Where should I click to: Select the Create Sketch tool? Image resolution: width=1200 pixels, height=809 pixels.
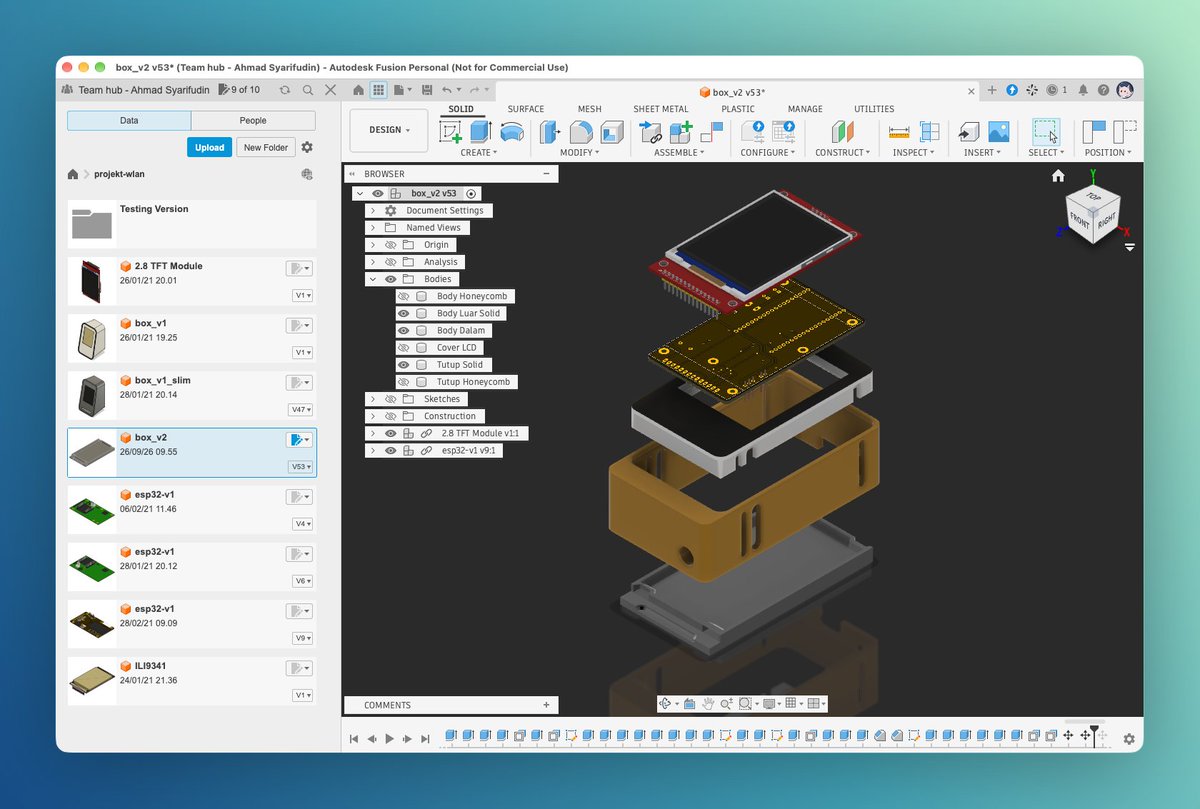(451, 131)
